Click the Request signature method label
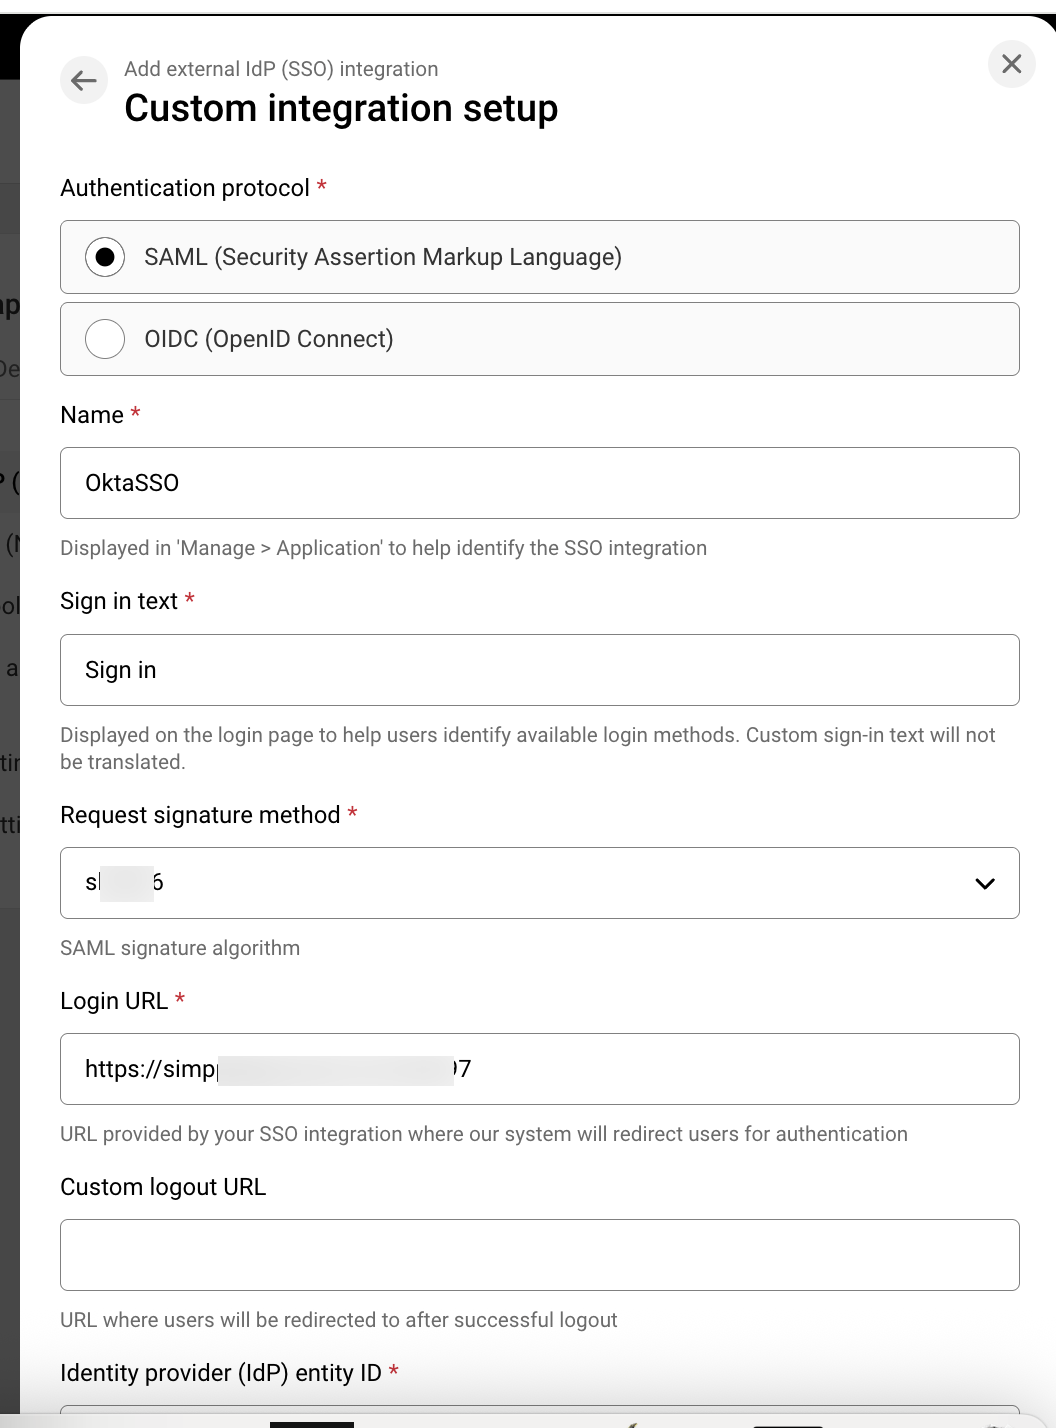The image size is (1056, 1428). pyautogui.click(x=200, y=815)
